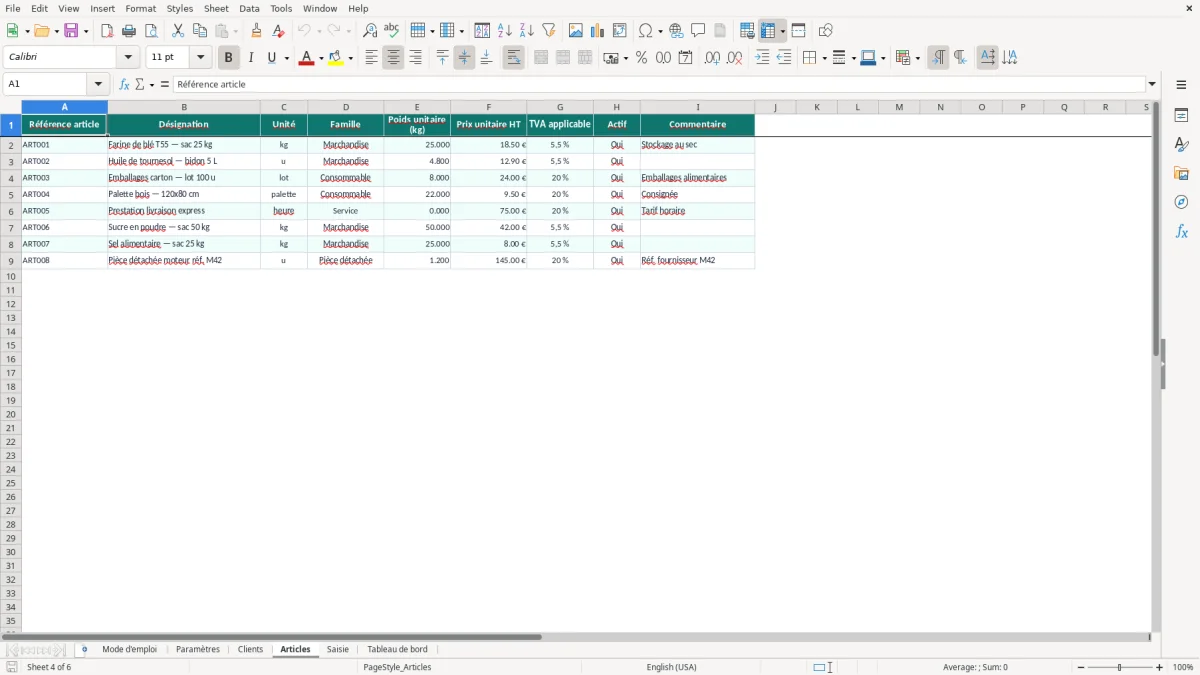Insert a special character (Omega)
This screenshot has width=1200, height=675.
pos(646,31)
